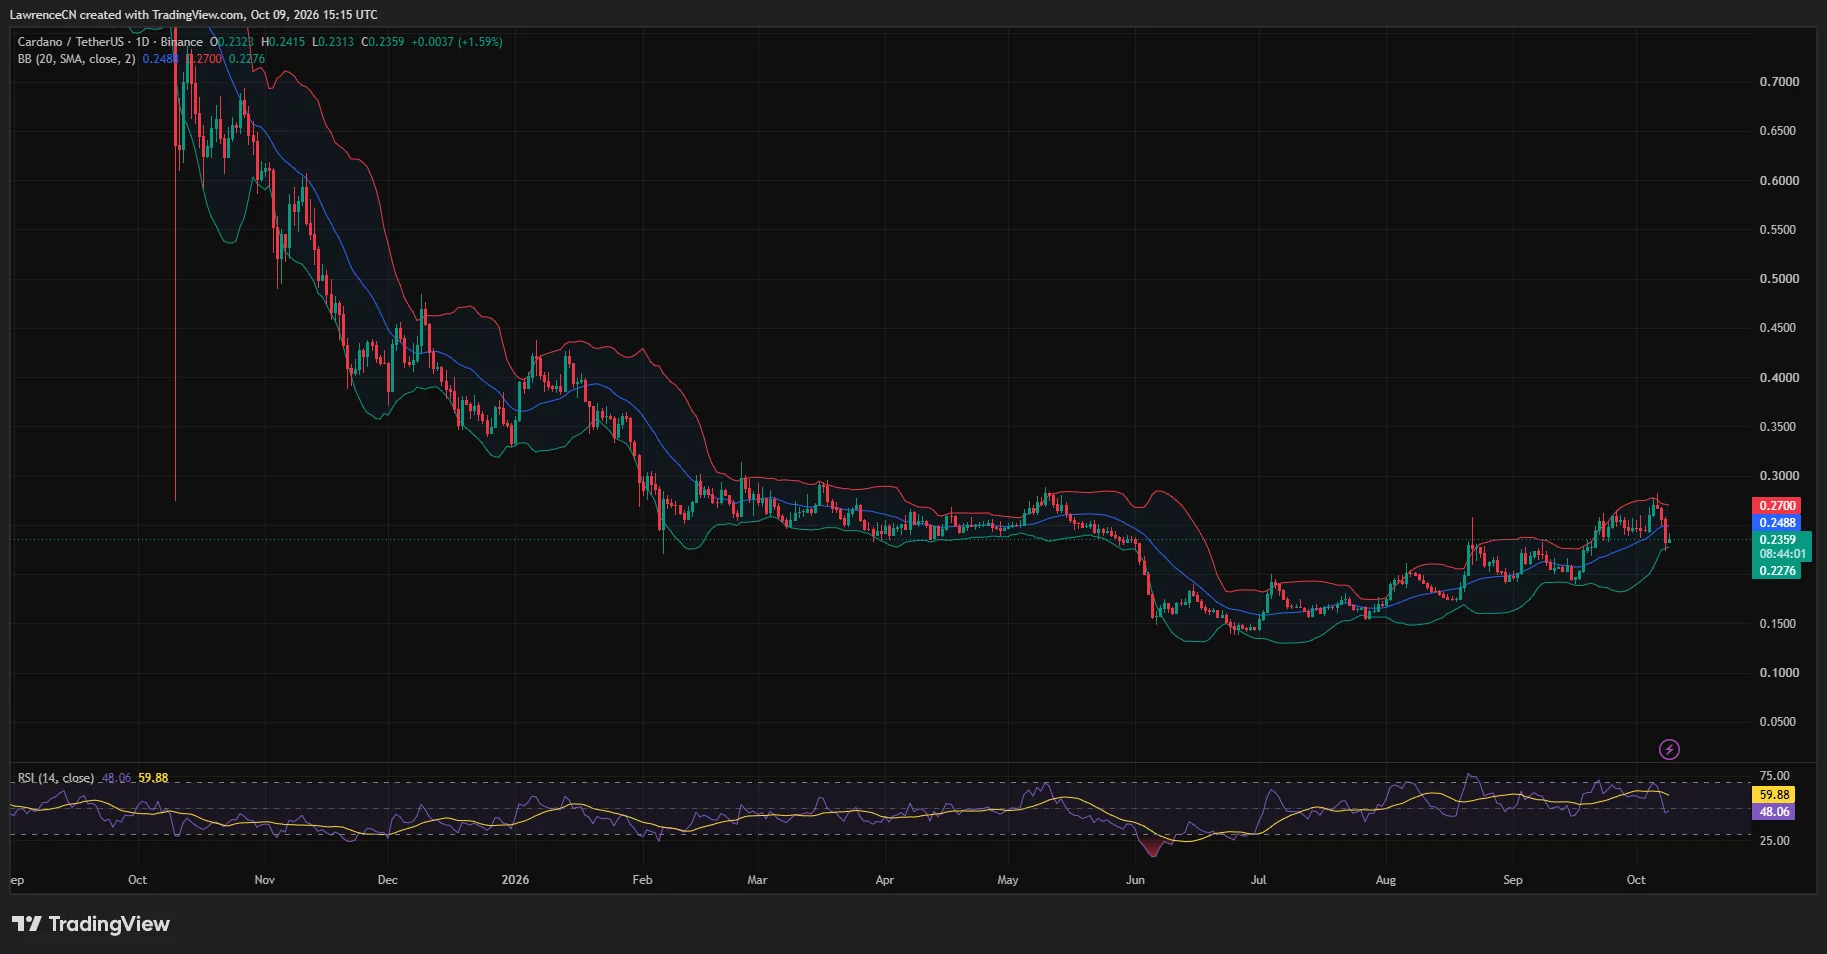
Task: Click the header text 'LawrenceCN created with TradingView.com'
Action: coord(127,15)
